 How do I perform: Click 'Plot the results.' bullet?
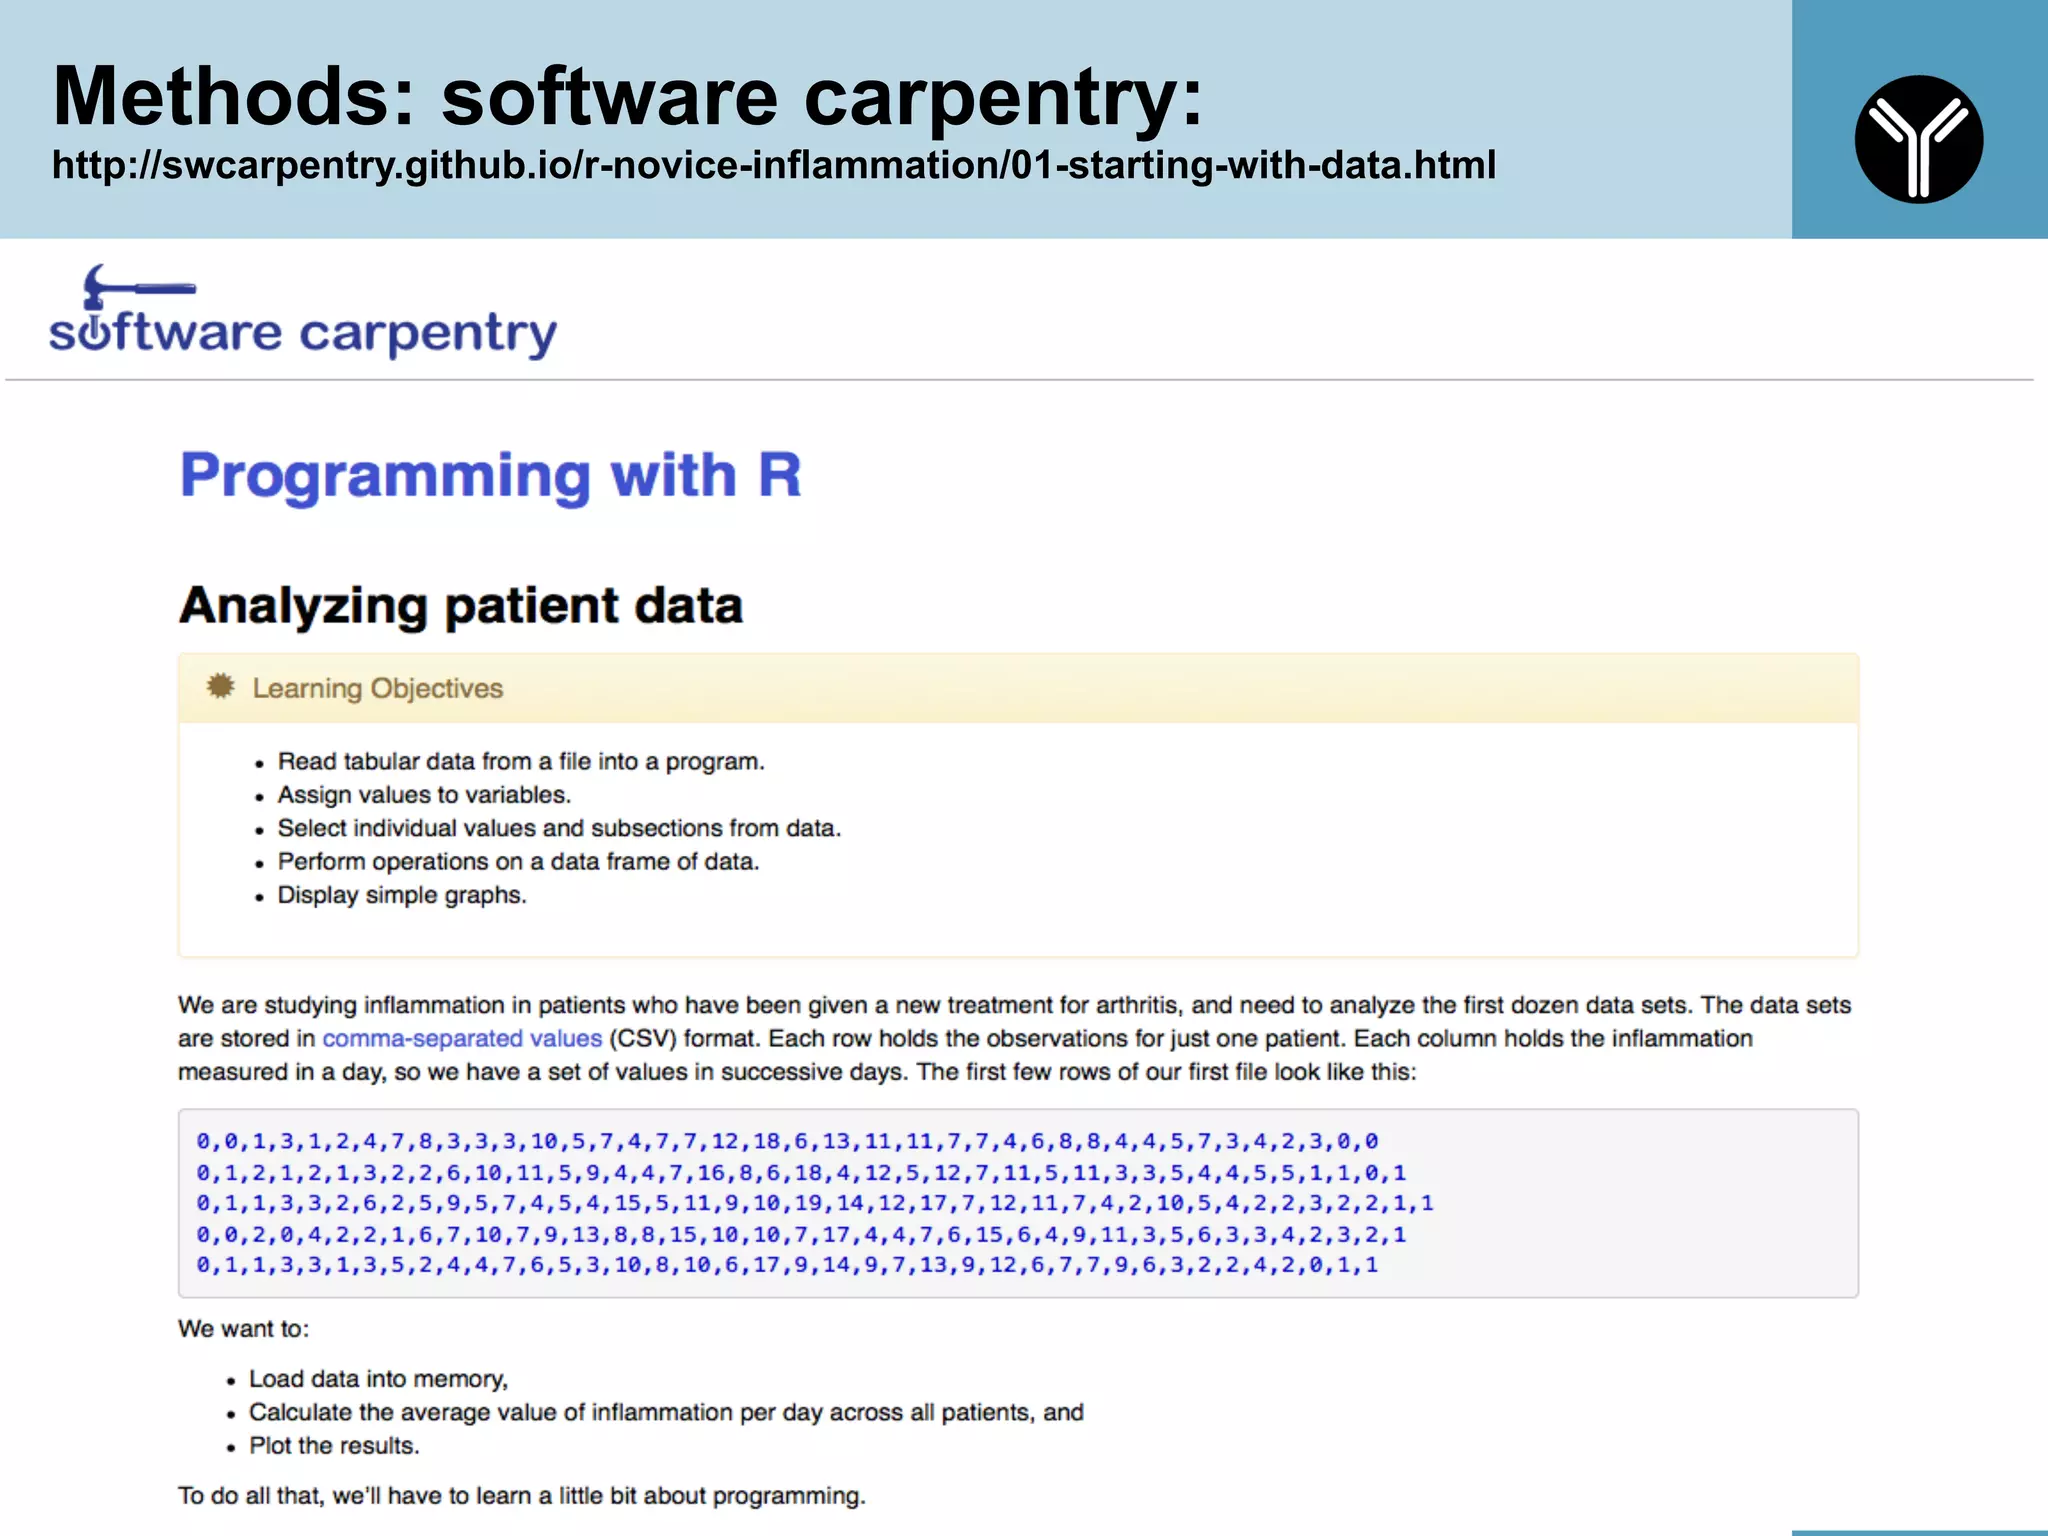click(334, 1446)
